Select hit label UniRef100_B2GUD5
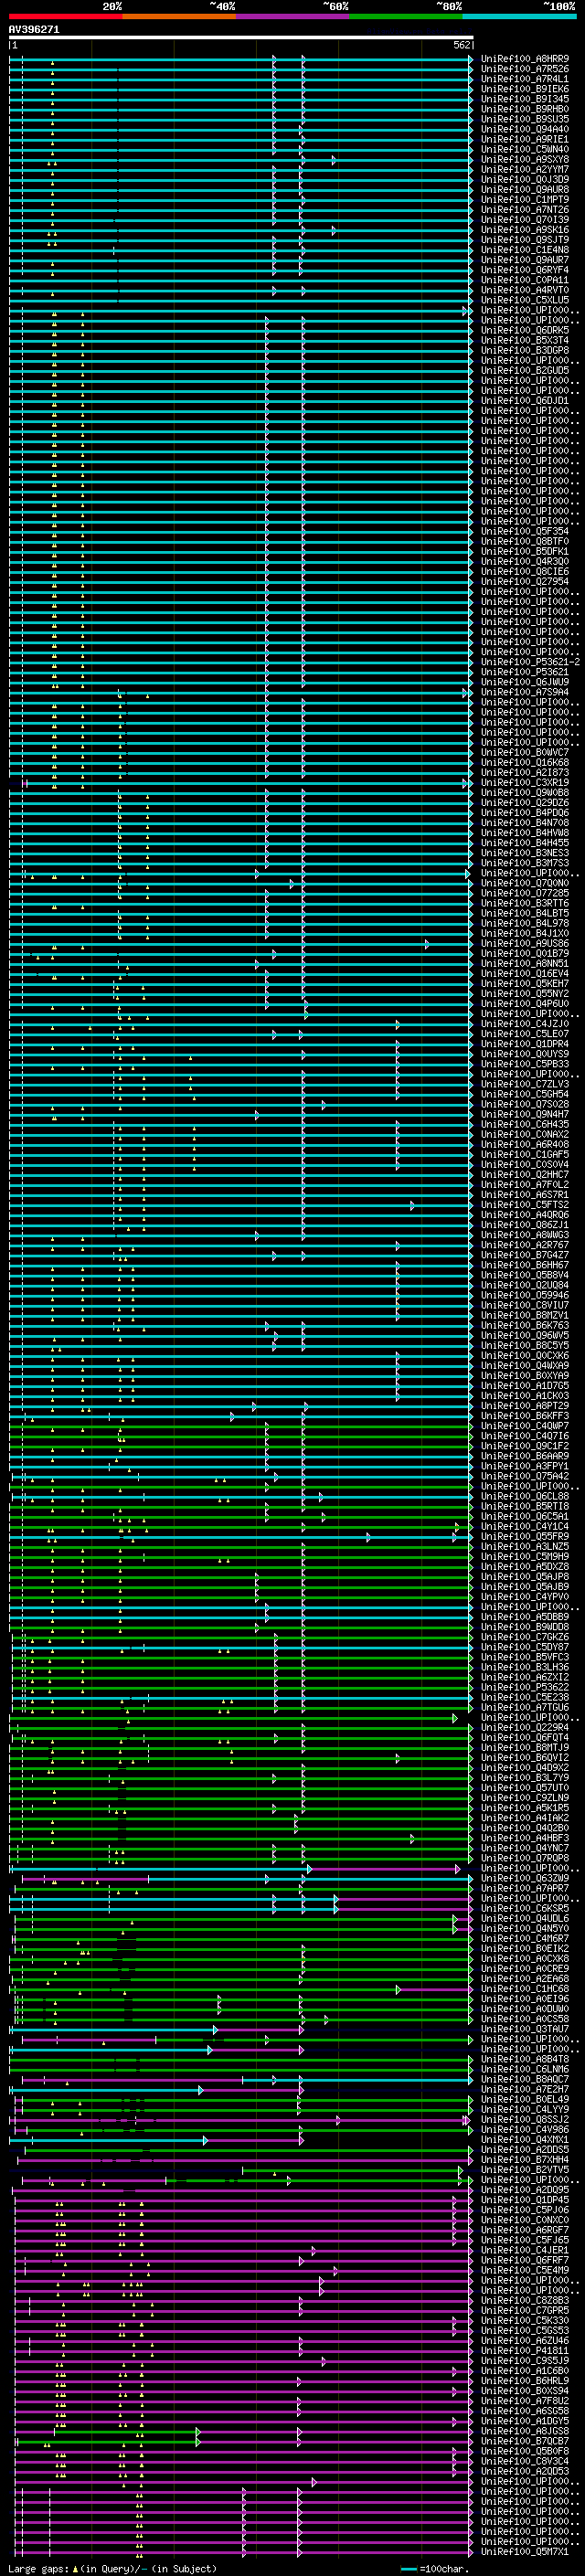Image resolution: width=585 pixels, height=2576 pixels. click(x=525, y=370)
